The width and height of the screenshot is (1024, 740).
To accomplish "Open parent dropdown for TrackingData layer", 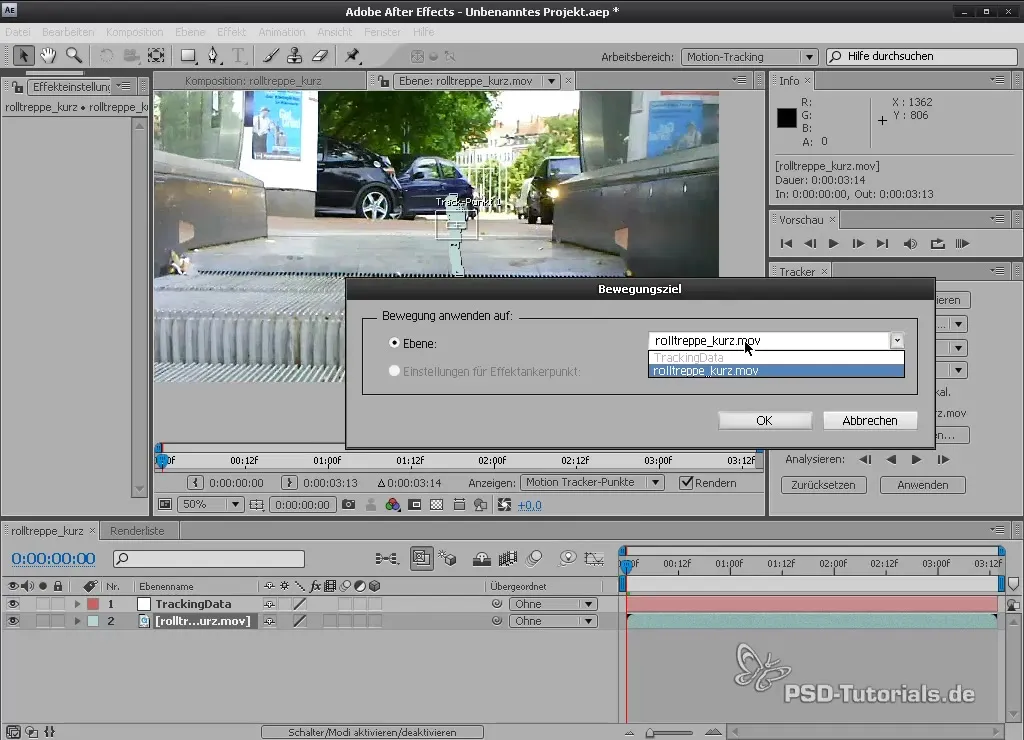I will (552, 604).
